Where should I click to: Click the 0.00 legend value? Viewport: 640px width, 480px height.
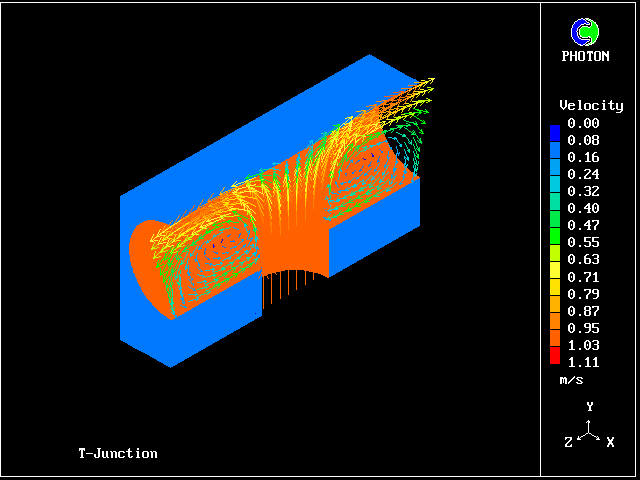583,123
